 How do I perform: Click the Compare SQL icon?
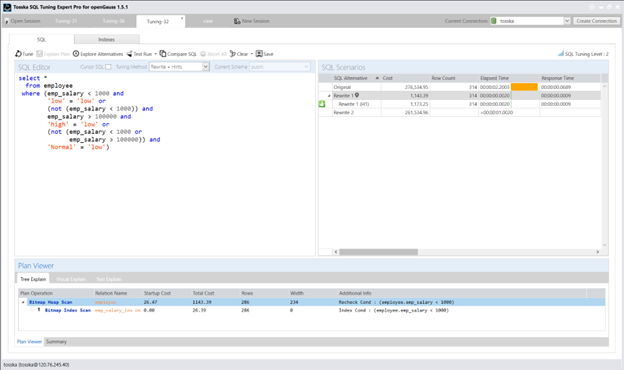coord(163,54)
